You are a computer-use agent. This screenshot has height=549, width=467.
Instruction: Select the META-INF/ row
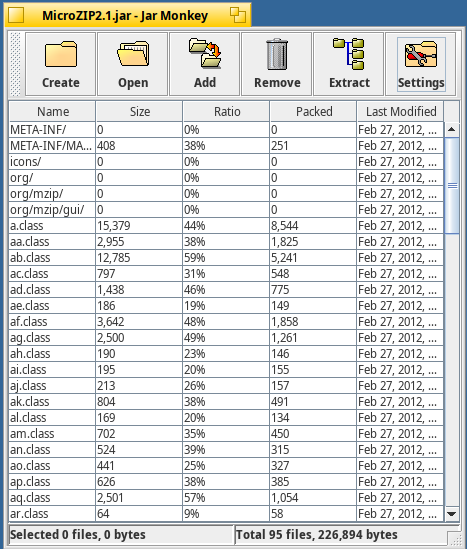[x=226, y=130]
